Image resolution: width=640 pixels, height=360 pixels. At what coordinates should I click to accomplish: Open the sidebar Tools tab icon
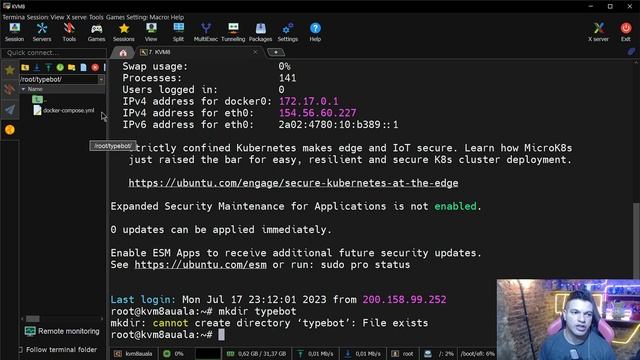pyautogui.click(x=10, y=89)
